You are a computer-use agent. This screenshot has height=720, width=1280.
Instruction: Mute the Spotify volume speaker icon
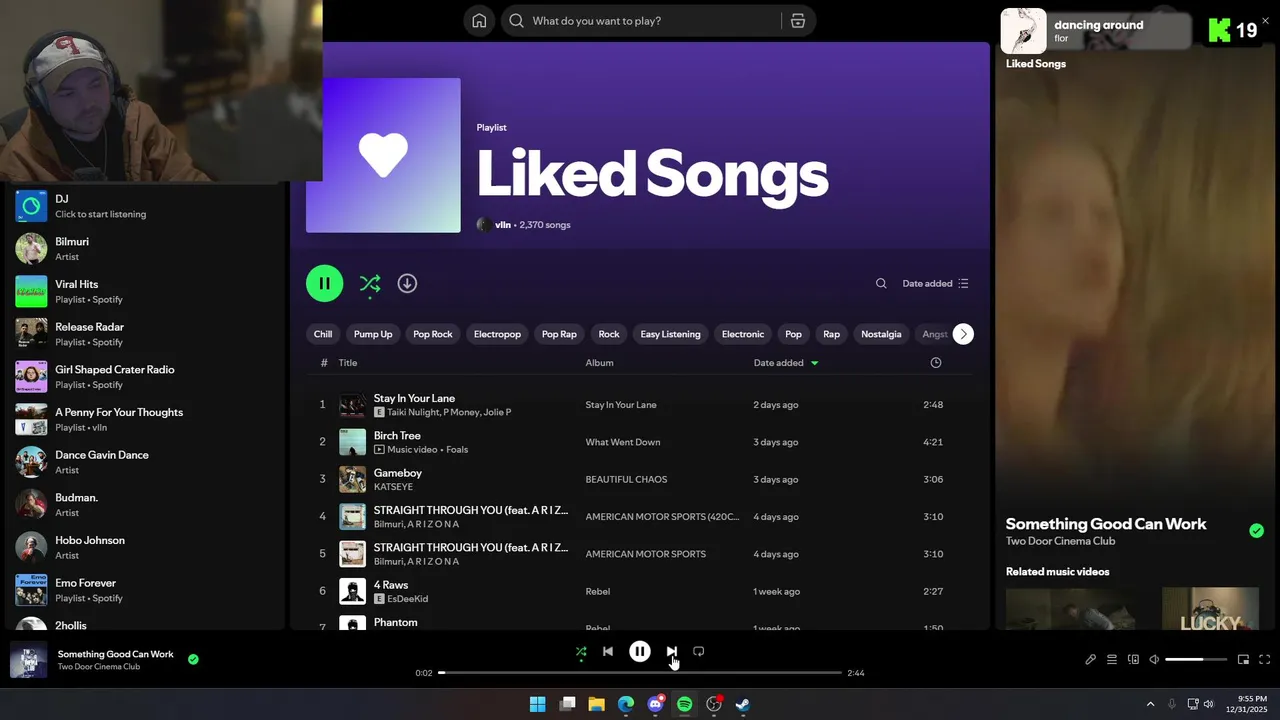[1154, 659]
